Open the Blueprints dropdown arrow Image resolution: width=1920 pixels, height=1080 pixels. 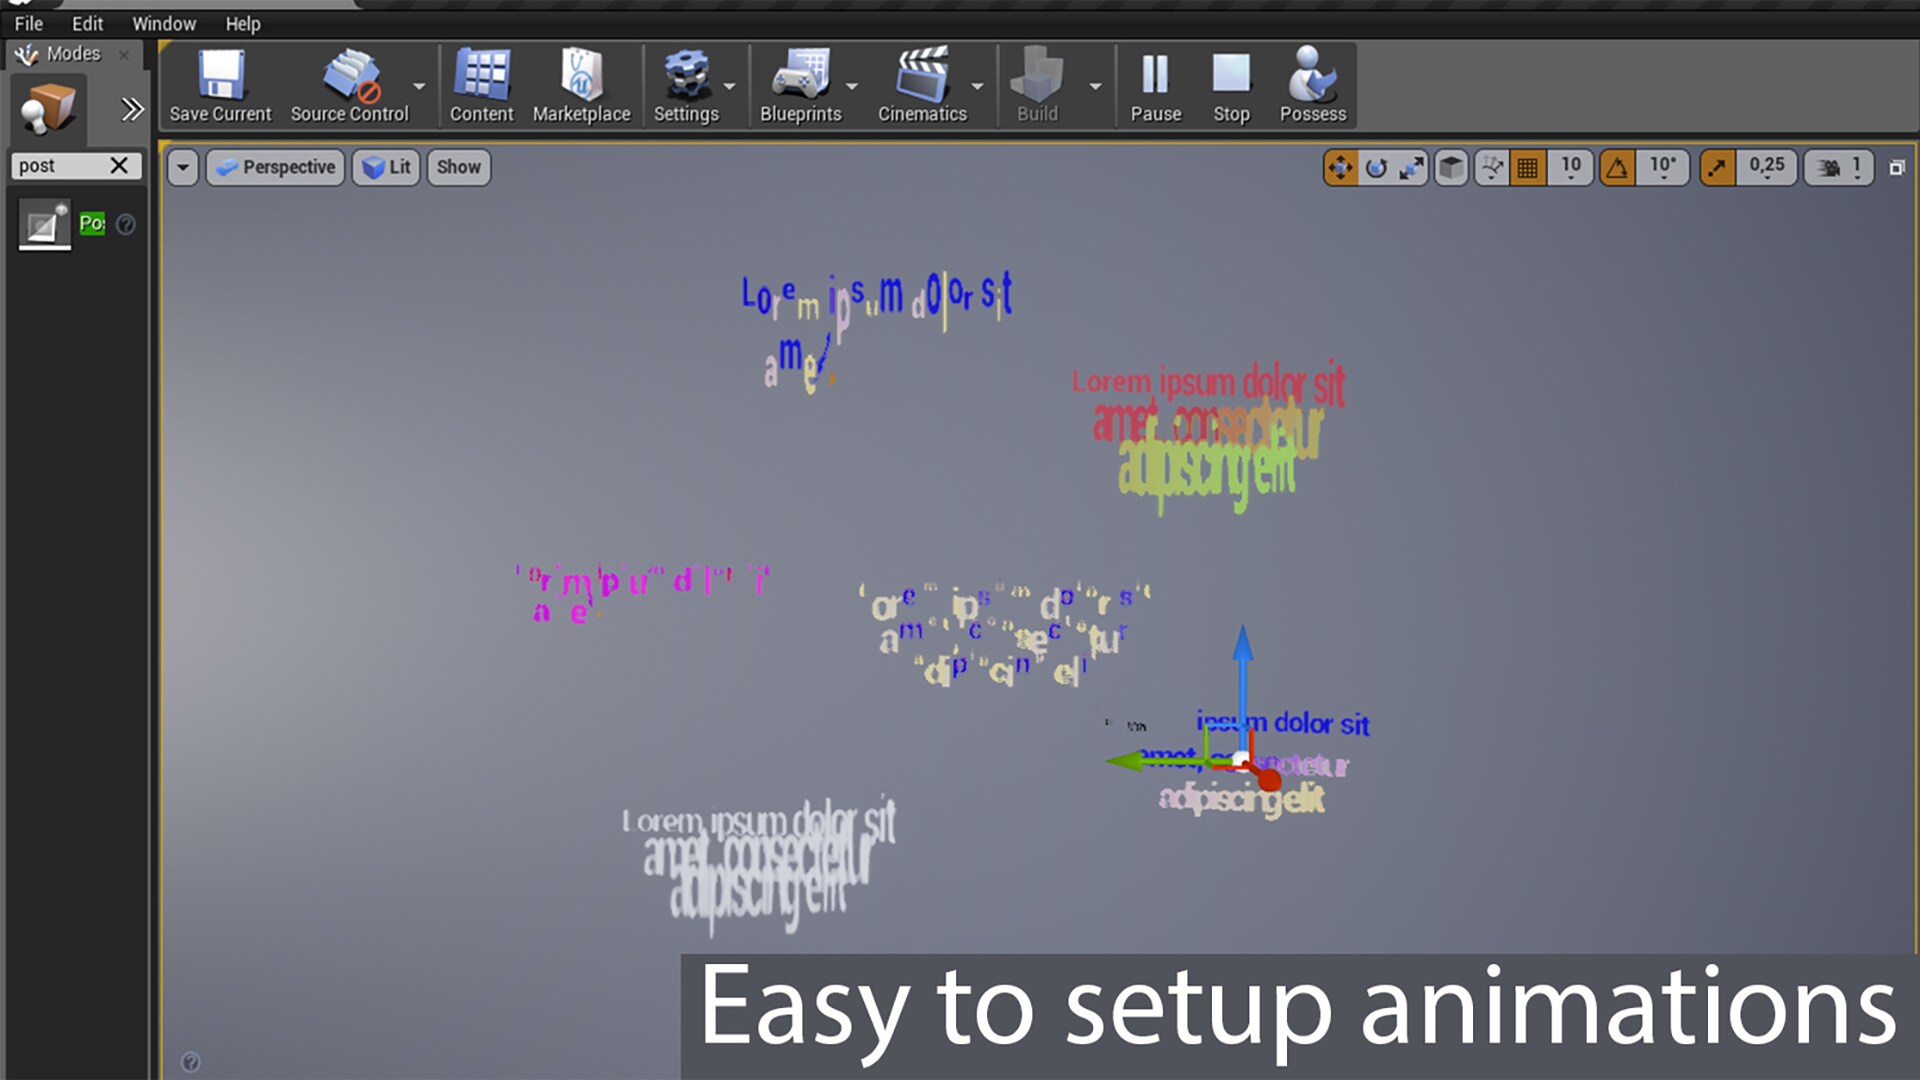[x=851, y=85]
